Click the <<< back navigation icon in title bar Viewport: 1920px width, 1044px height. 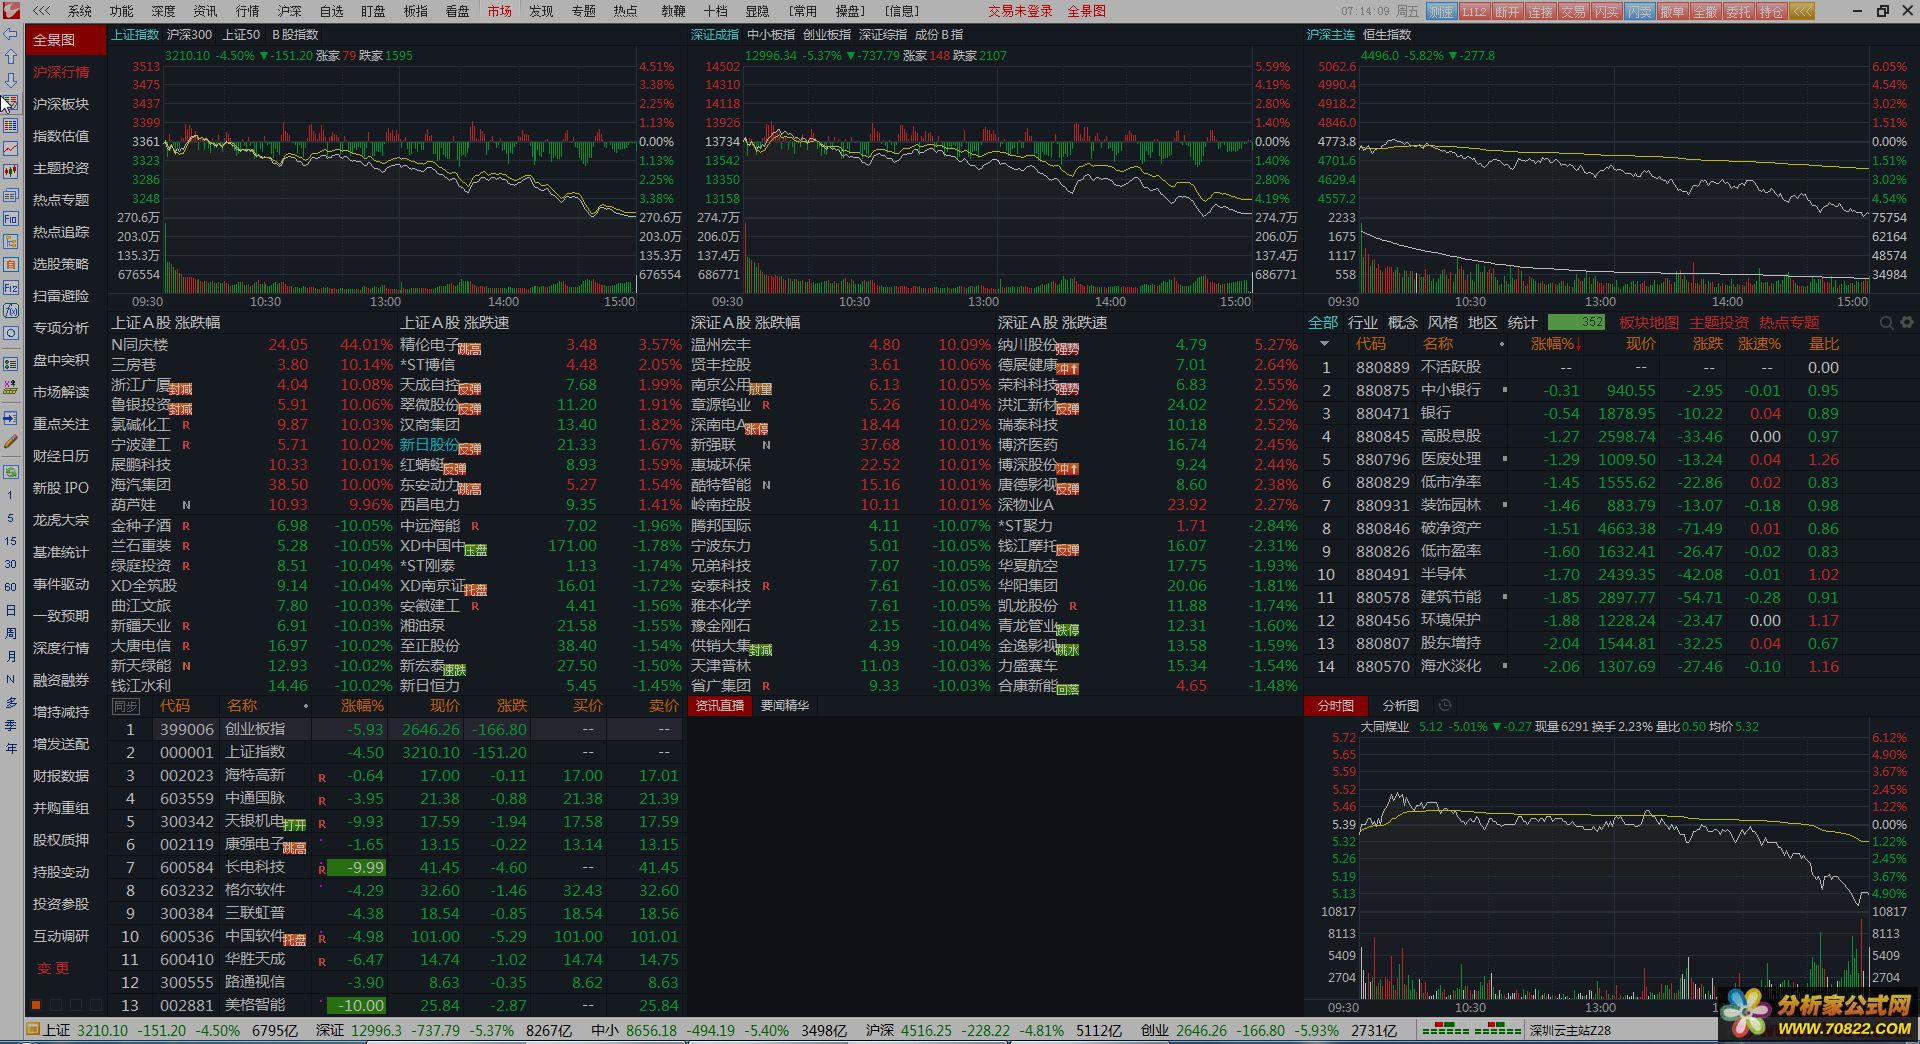(x=42, y=11)
